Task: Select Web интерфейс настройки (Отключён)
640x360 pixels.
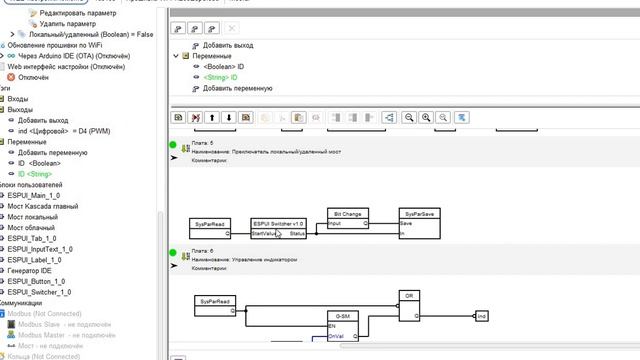Action: [x=66, y=67]
